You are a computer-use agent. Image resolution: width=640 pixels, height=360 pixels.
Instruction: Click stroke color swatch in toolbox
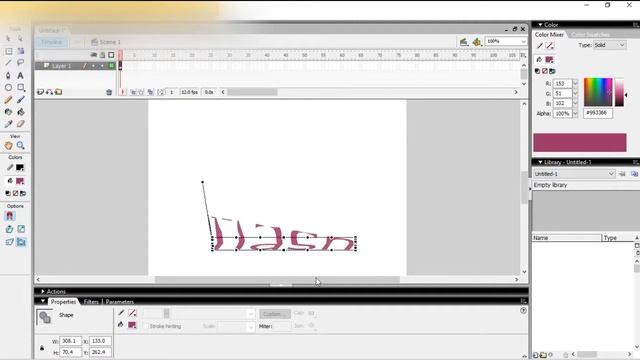tap(20, 167)
